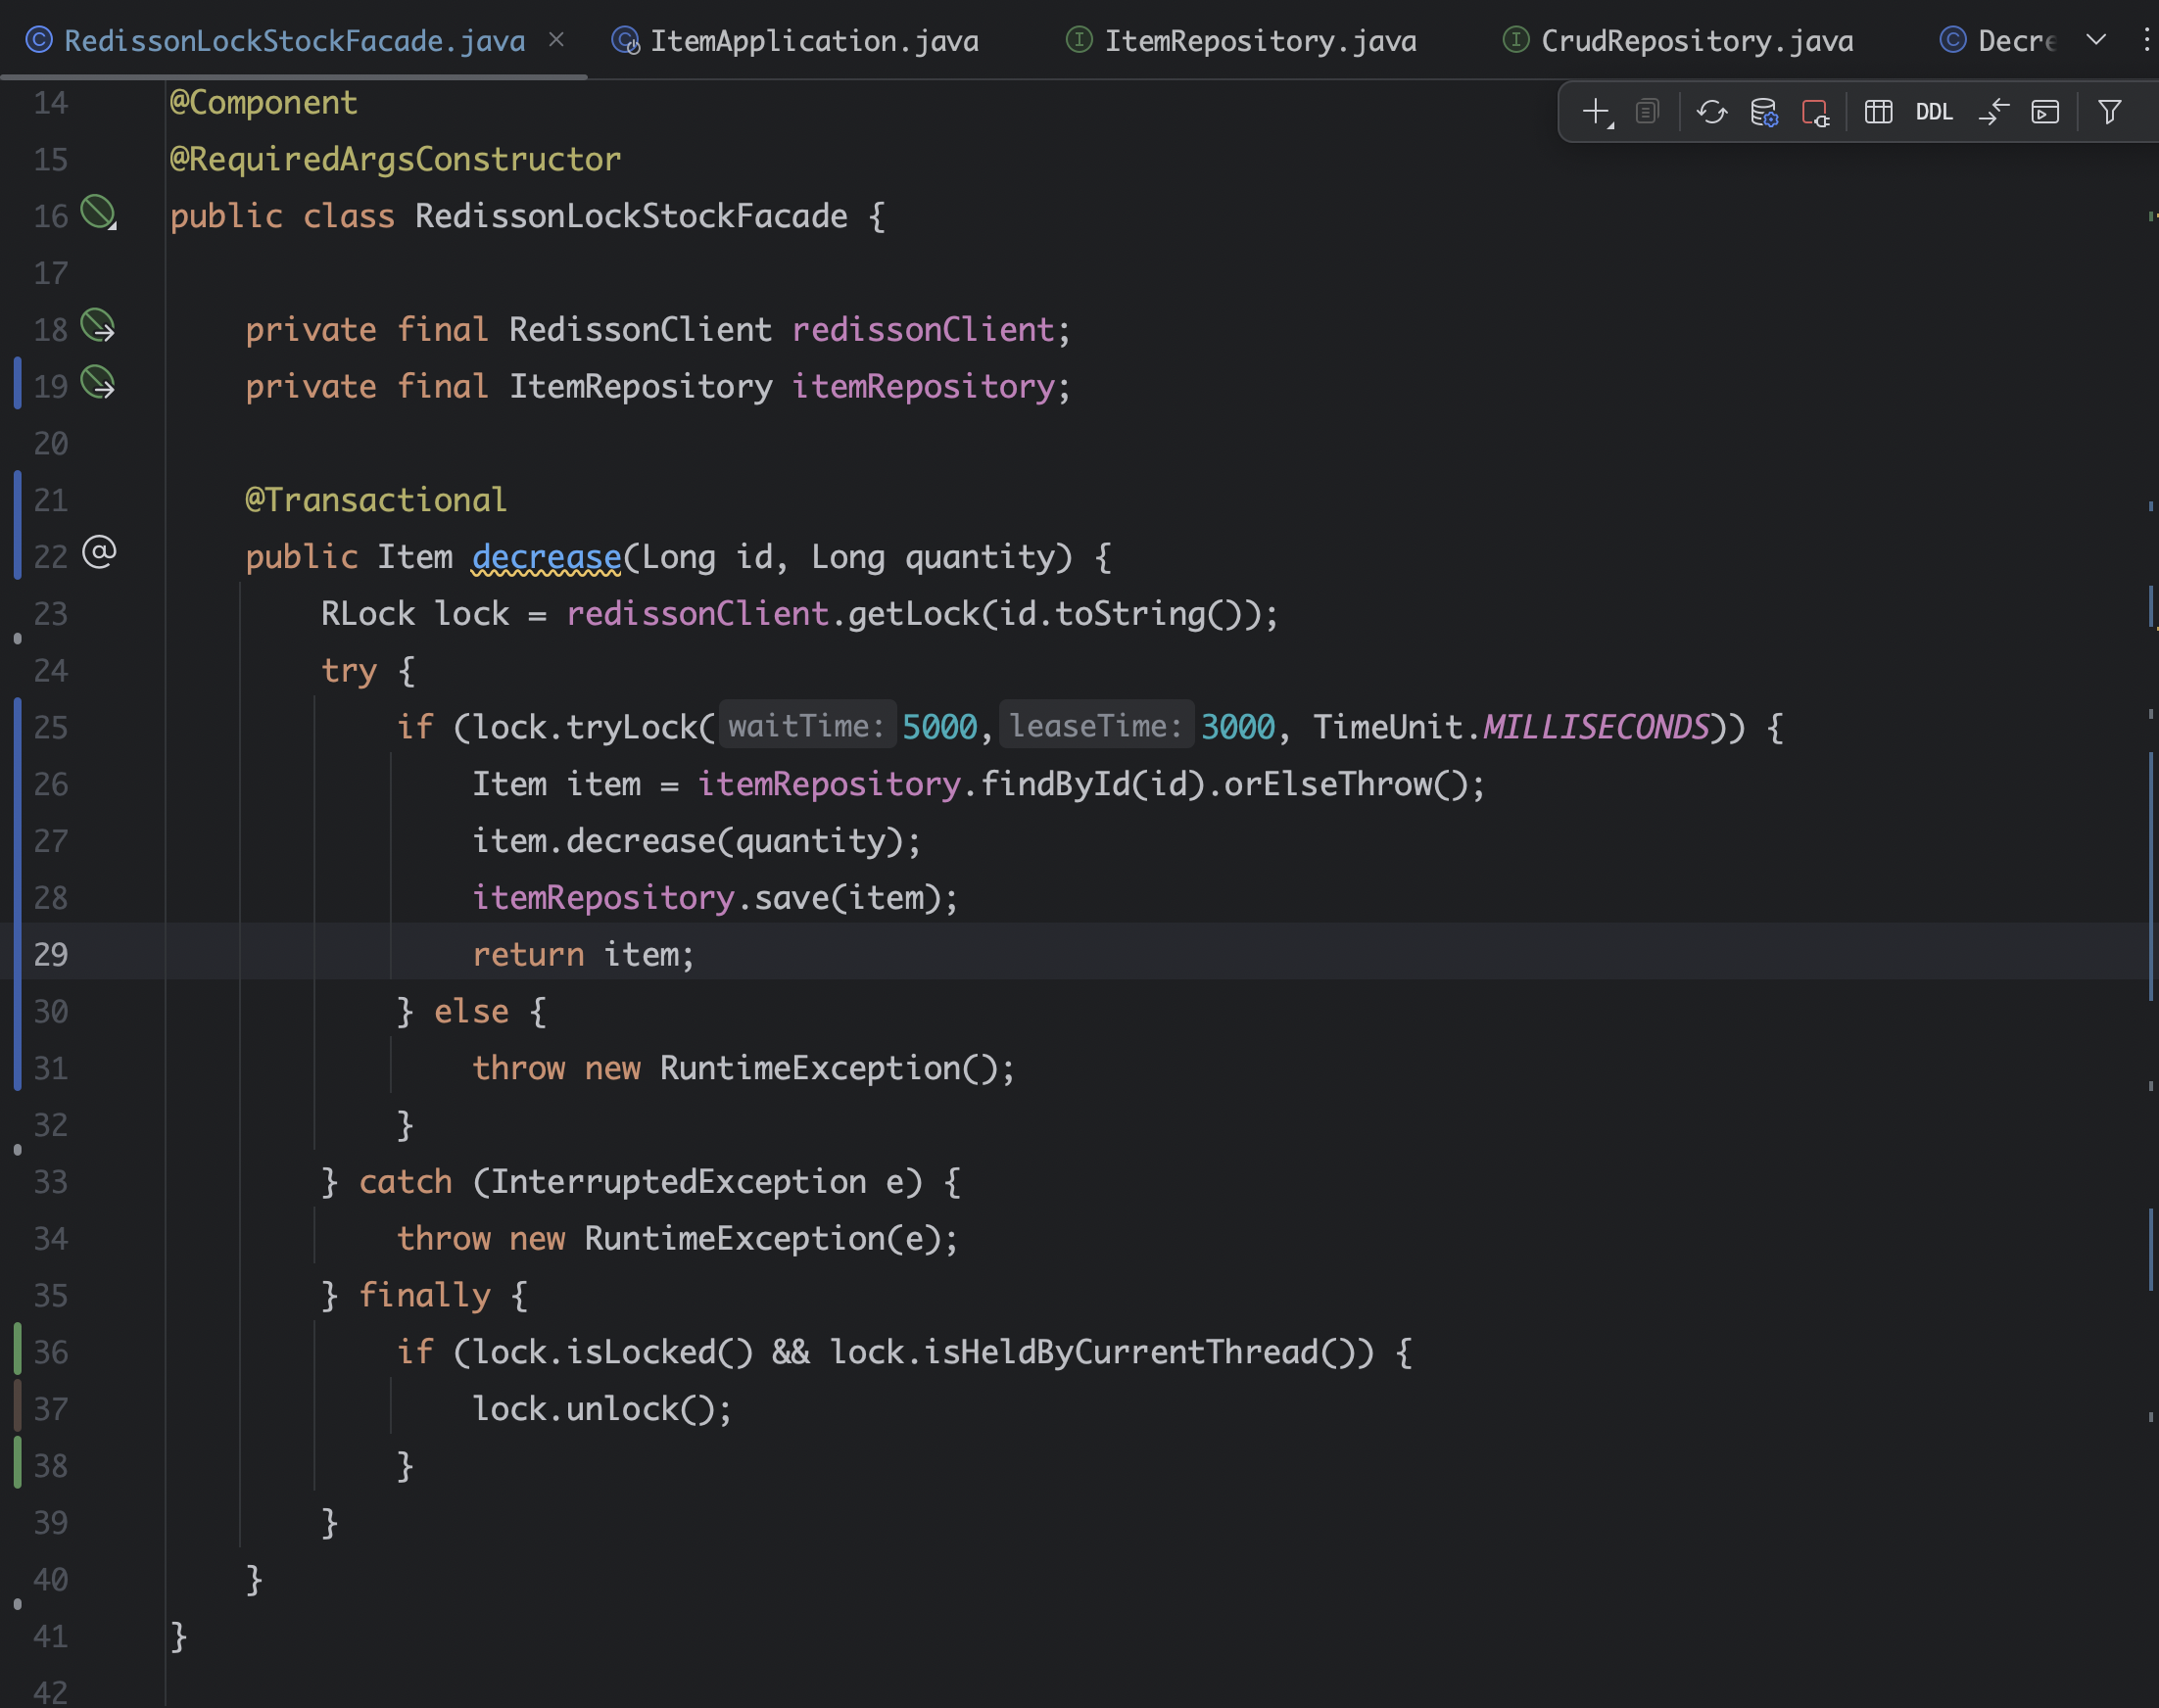
Task: Click the Refresh database icon
Action: [x=1711, y=112]
